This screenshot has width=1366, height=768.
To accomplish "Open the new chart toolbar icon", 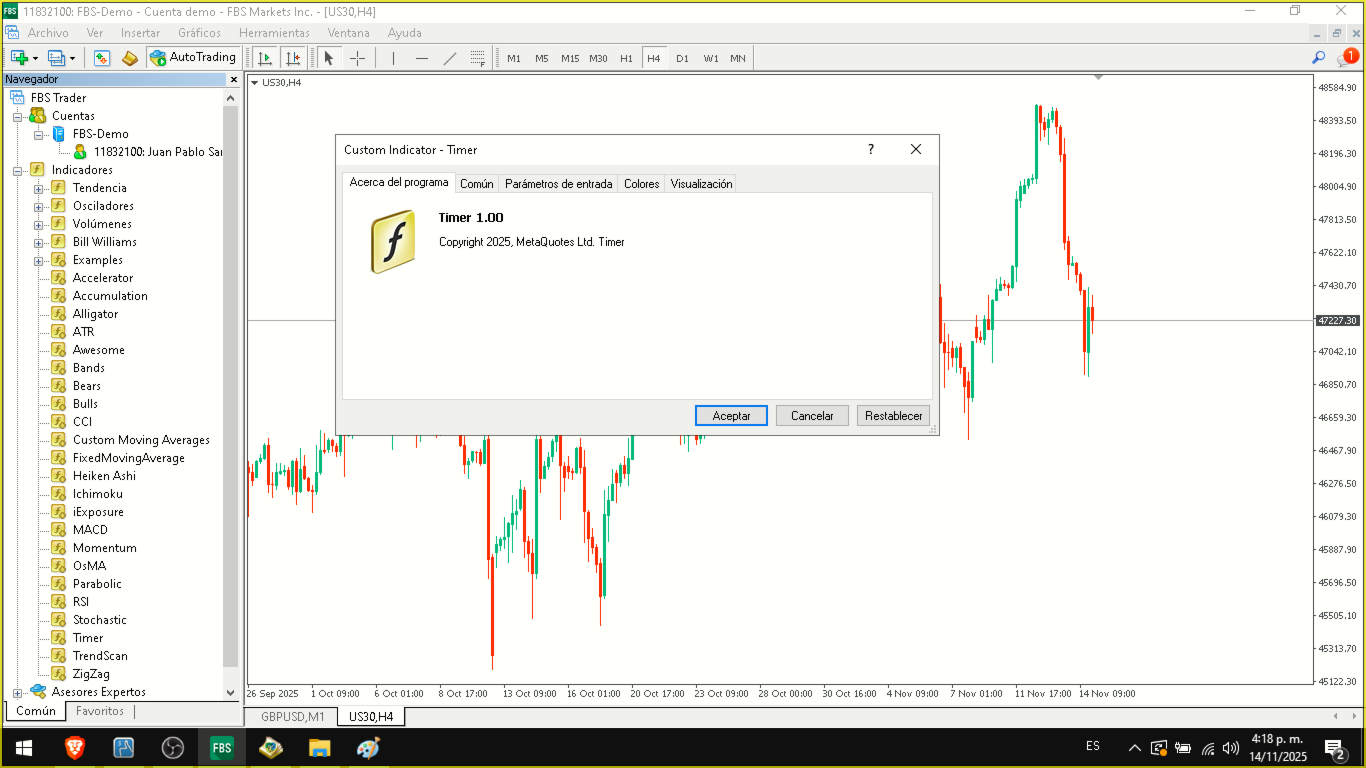I will coord(23,58).
